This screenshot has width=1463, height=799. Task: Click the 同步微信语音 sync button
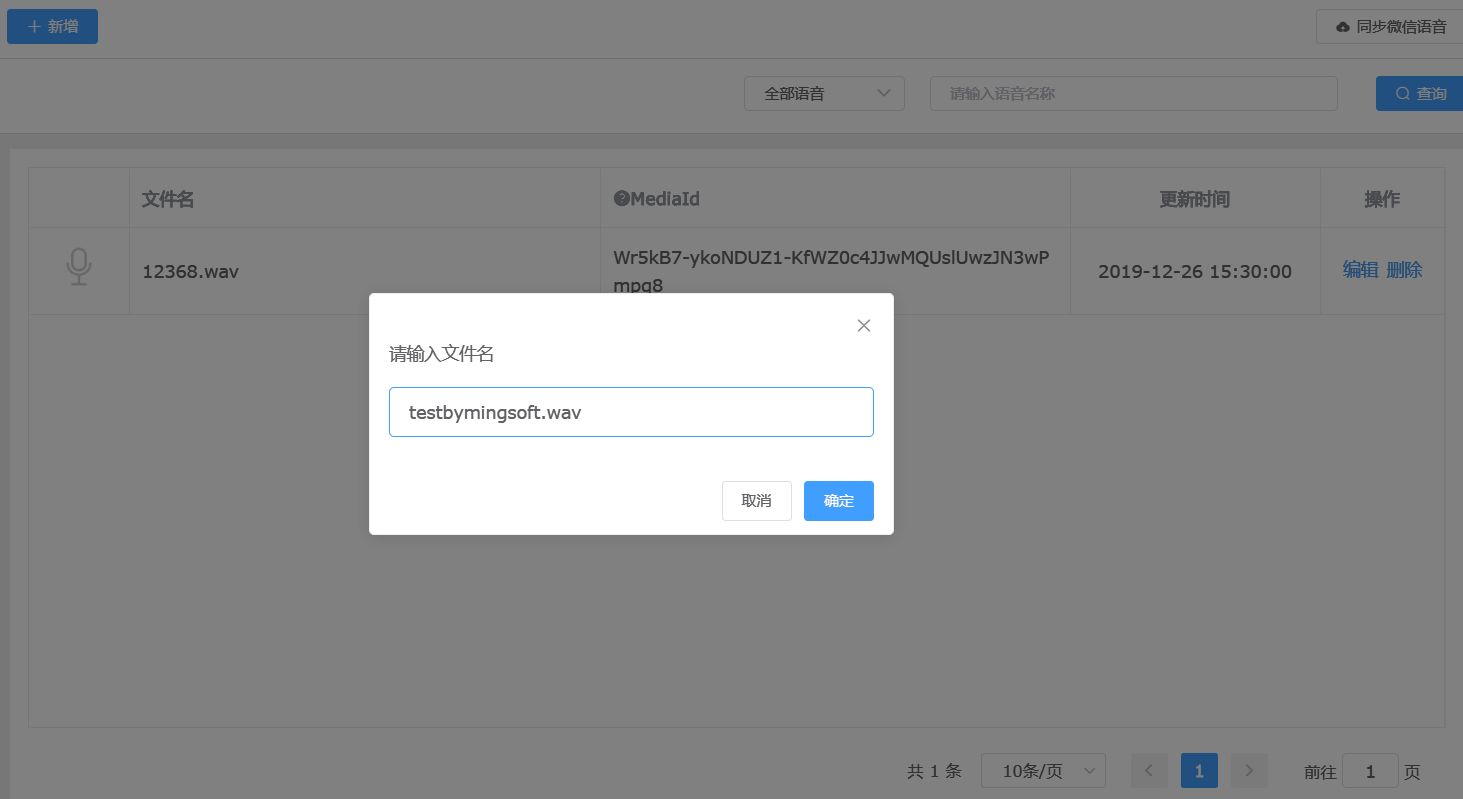(x=1391, y=27)
